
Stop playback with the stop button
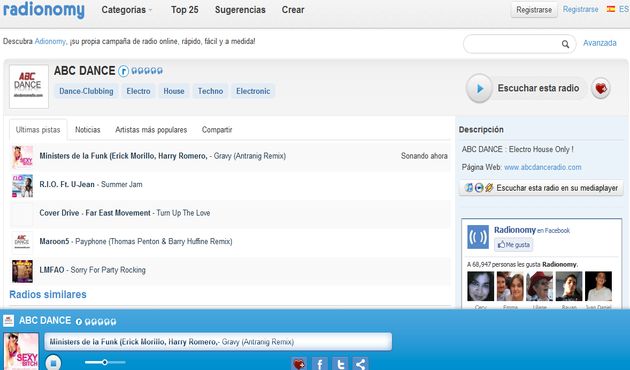[53, 363]
